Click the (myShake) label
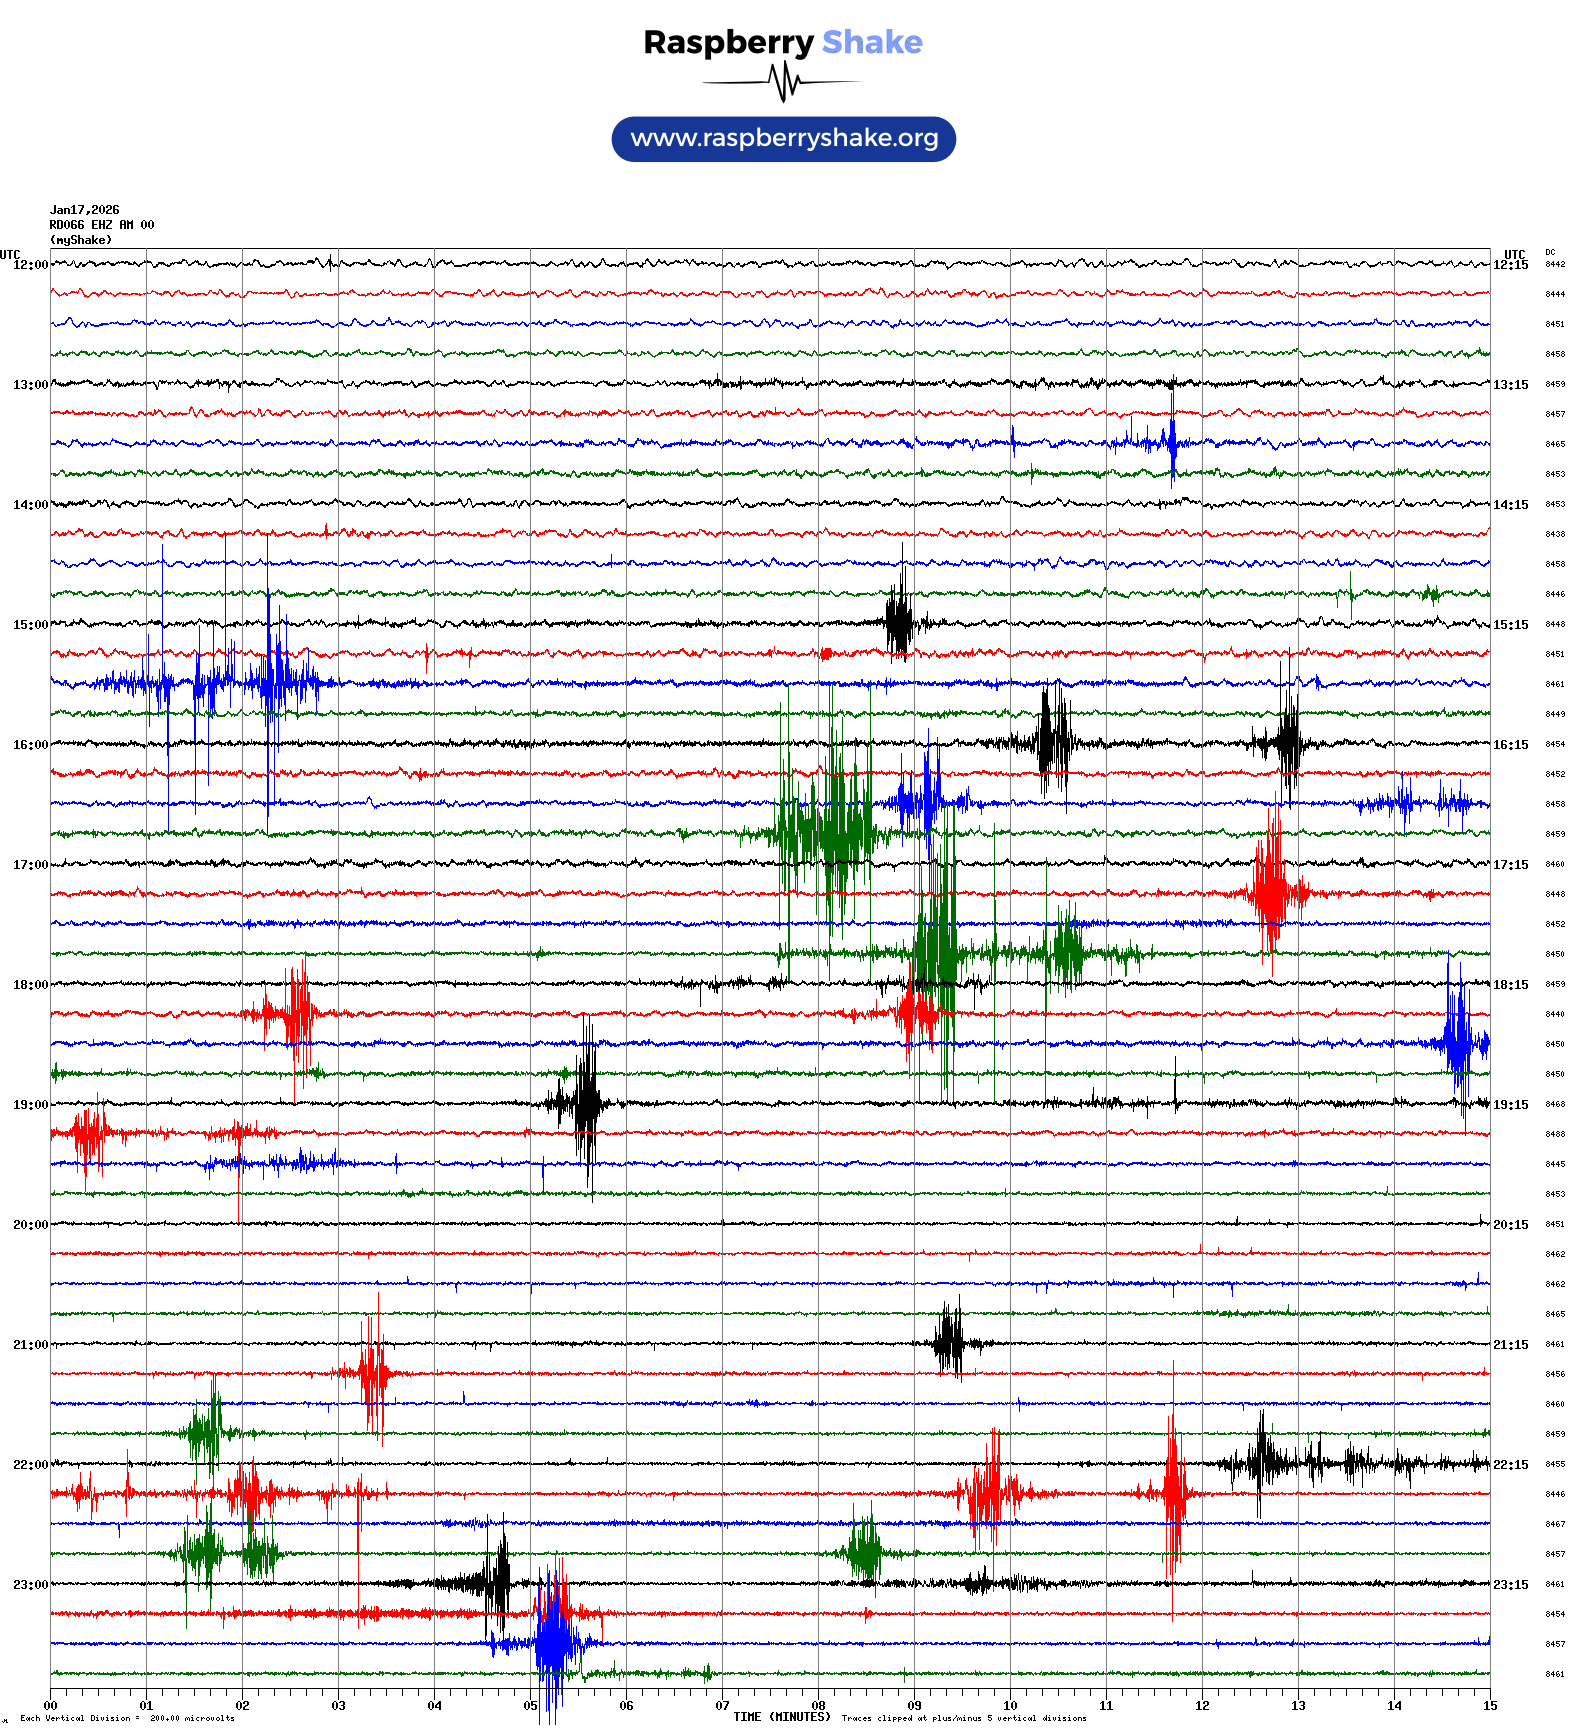This screenshot has width=1570, height=1732. click(x=81, y=240)
